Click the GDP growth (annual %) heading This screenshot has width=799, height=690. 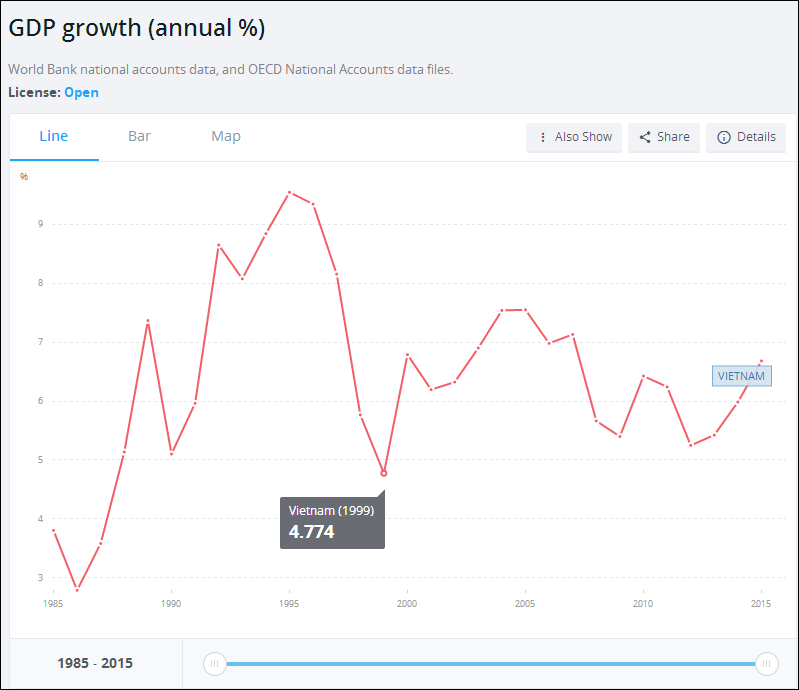(137, 28)
